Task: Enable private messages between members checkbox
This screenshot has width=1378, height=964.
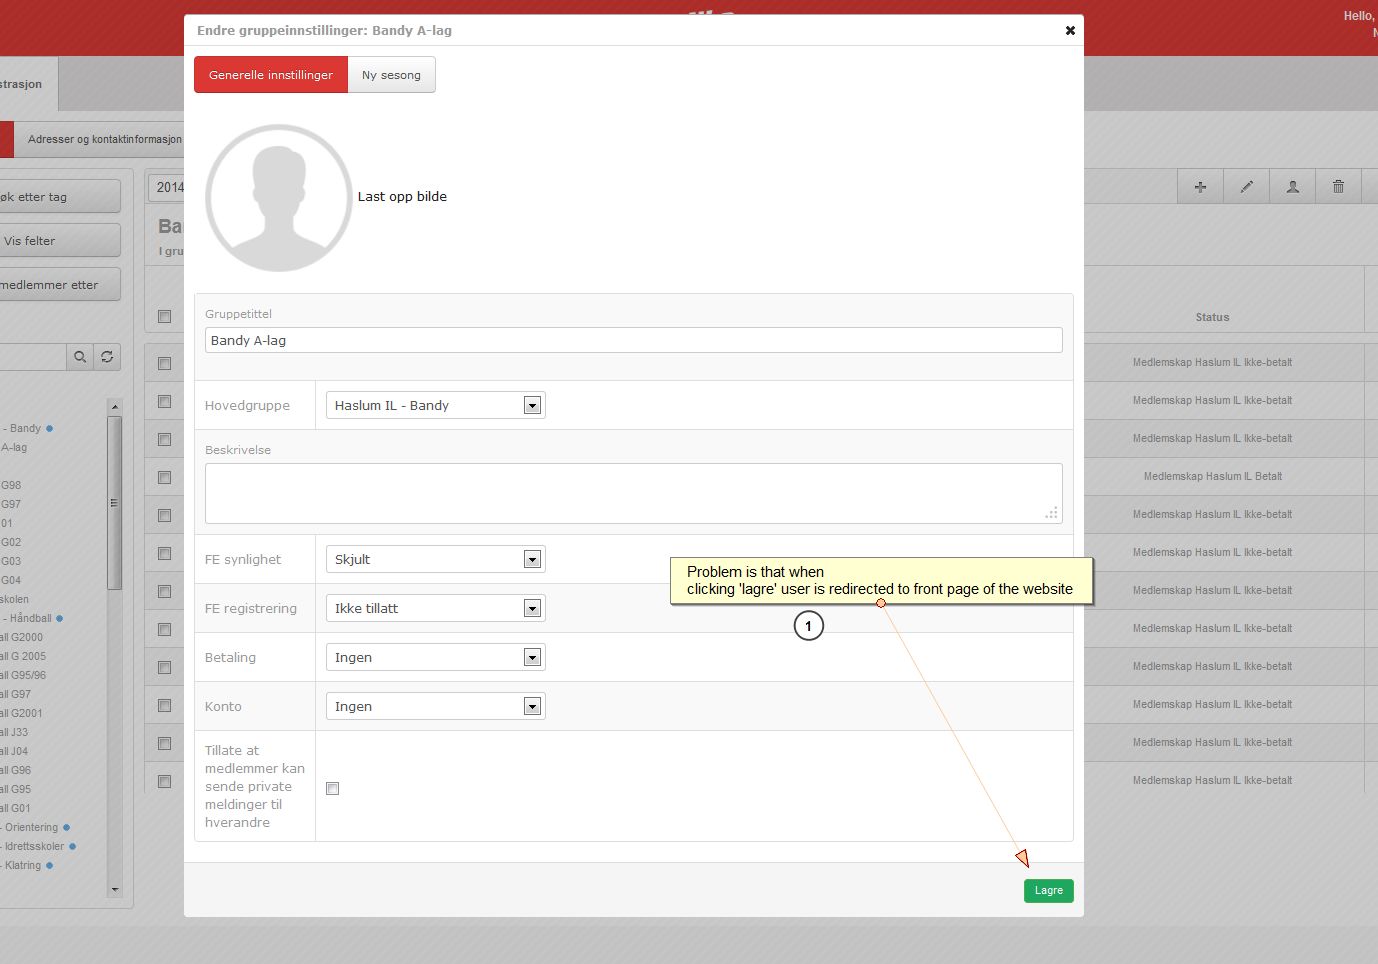Action: point(333,789)
